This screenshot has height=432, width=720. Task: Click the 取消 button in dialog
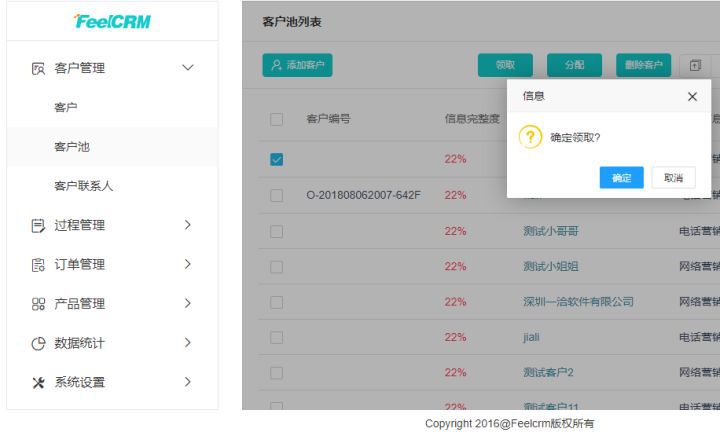coord(673,178)
